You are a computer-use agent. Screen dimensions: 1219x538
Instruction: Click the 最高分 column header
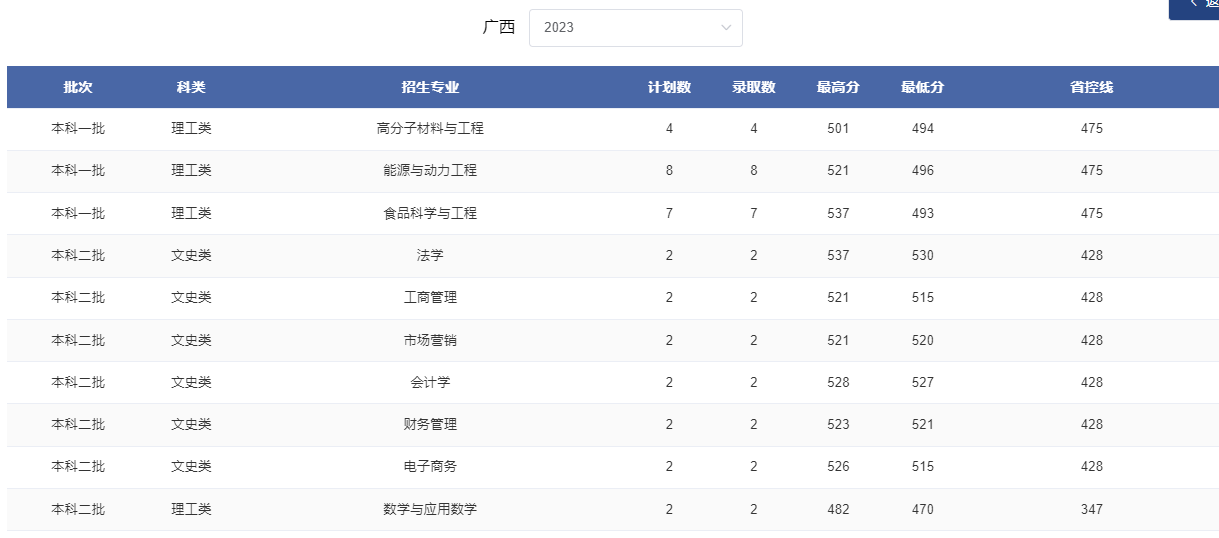pyautogui.click(x=838, y=87)
